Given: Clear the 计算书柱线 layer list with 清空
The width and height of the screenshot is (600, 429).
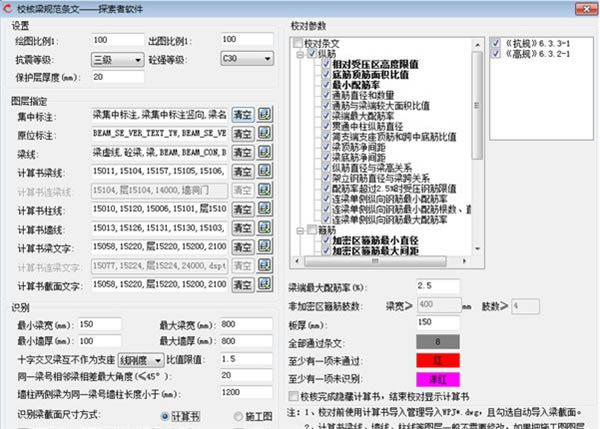Looking at the screenshot, I should (x=243, y=209).
